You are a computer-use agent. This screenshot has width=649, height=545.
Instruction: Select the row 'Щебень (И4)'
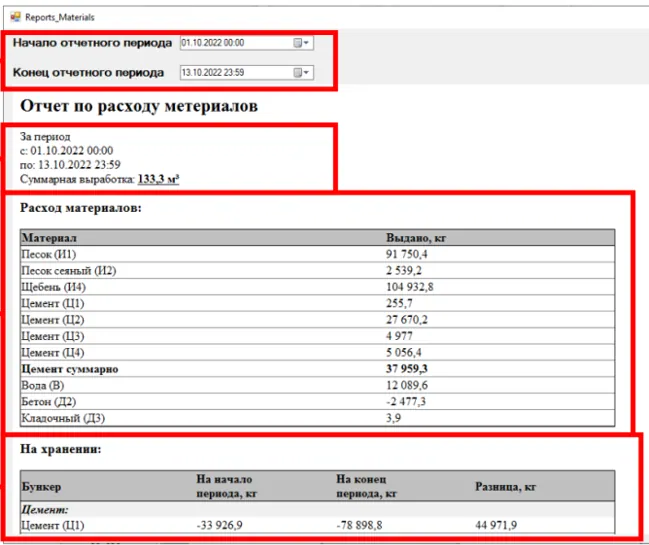click(317, 287)
